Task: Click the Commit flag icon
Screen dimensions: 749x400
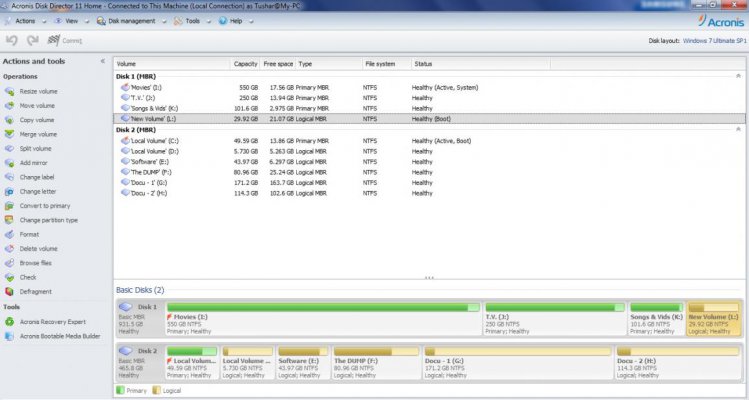Action: [x=54, y=41]
